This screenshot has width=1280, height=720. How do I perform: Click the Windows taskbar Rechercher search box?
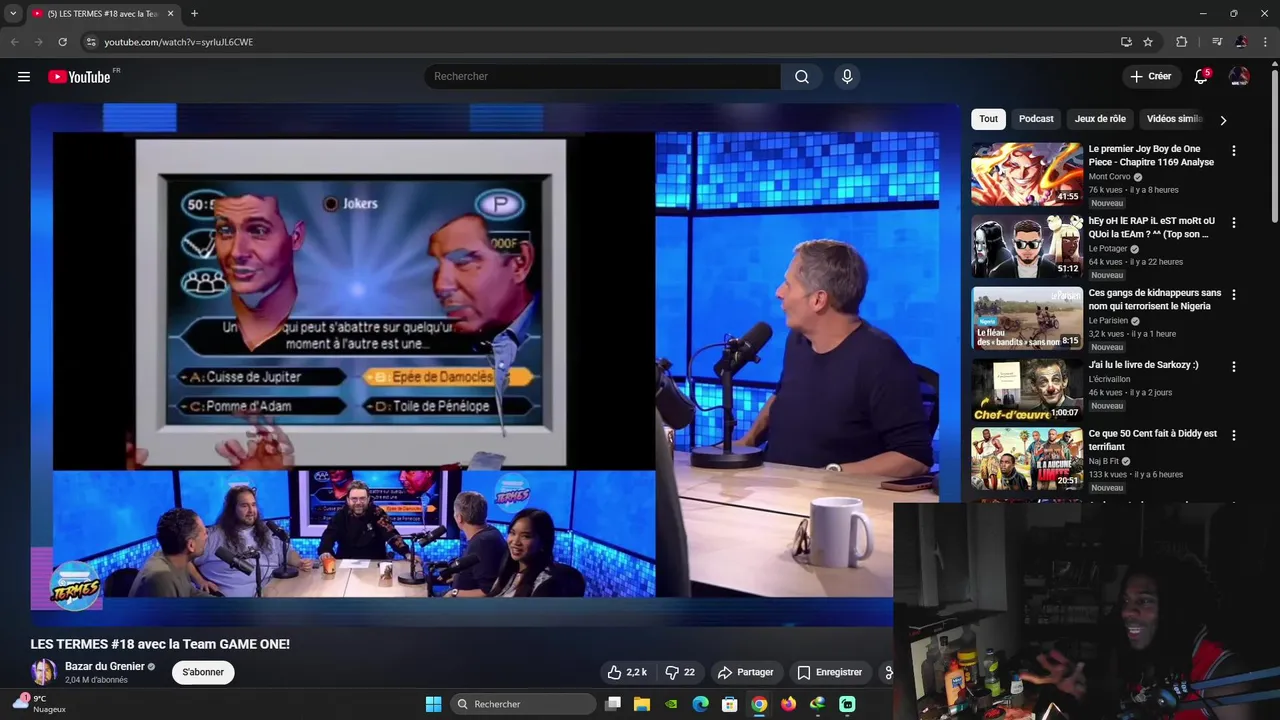coord(523,704)
